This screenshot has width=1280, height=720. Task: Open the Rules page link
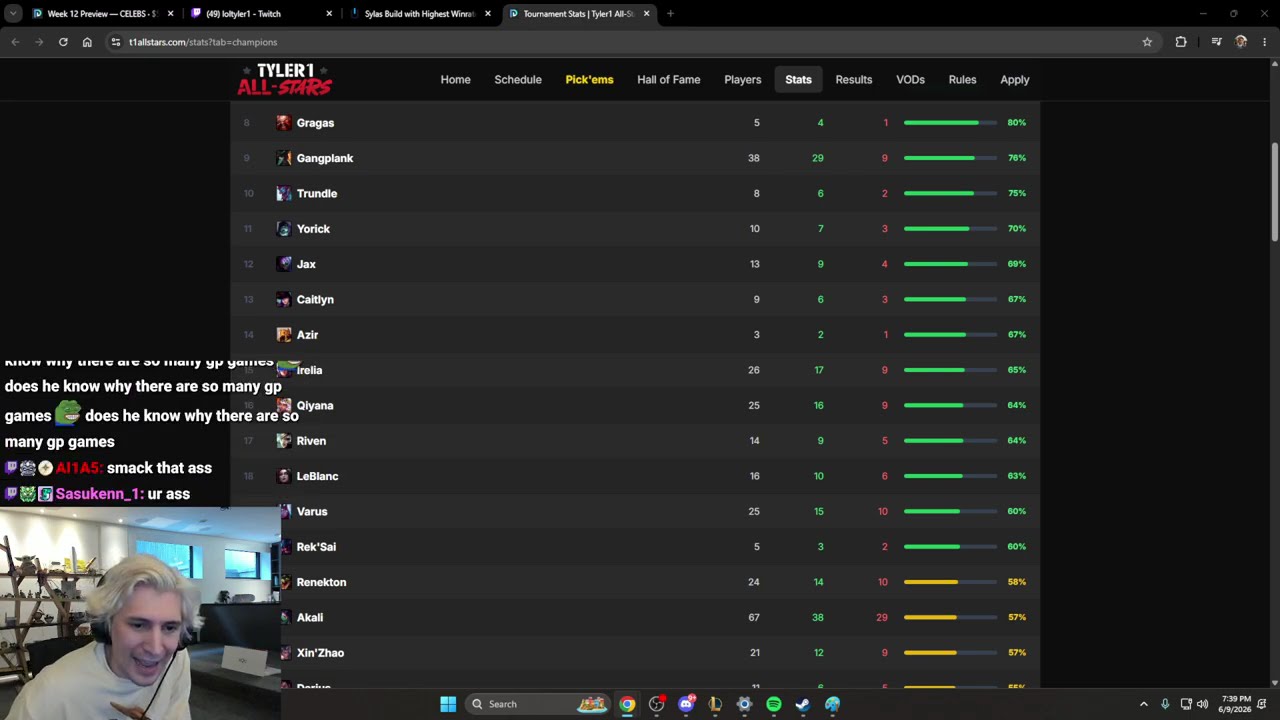tap(962, 80)
